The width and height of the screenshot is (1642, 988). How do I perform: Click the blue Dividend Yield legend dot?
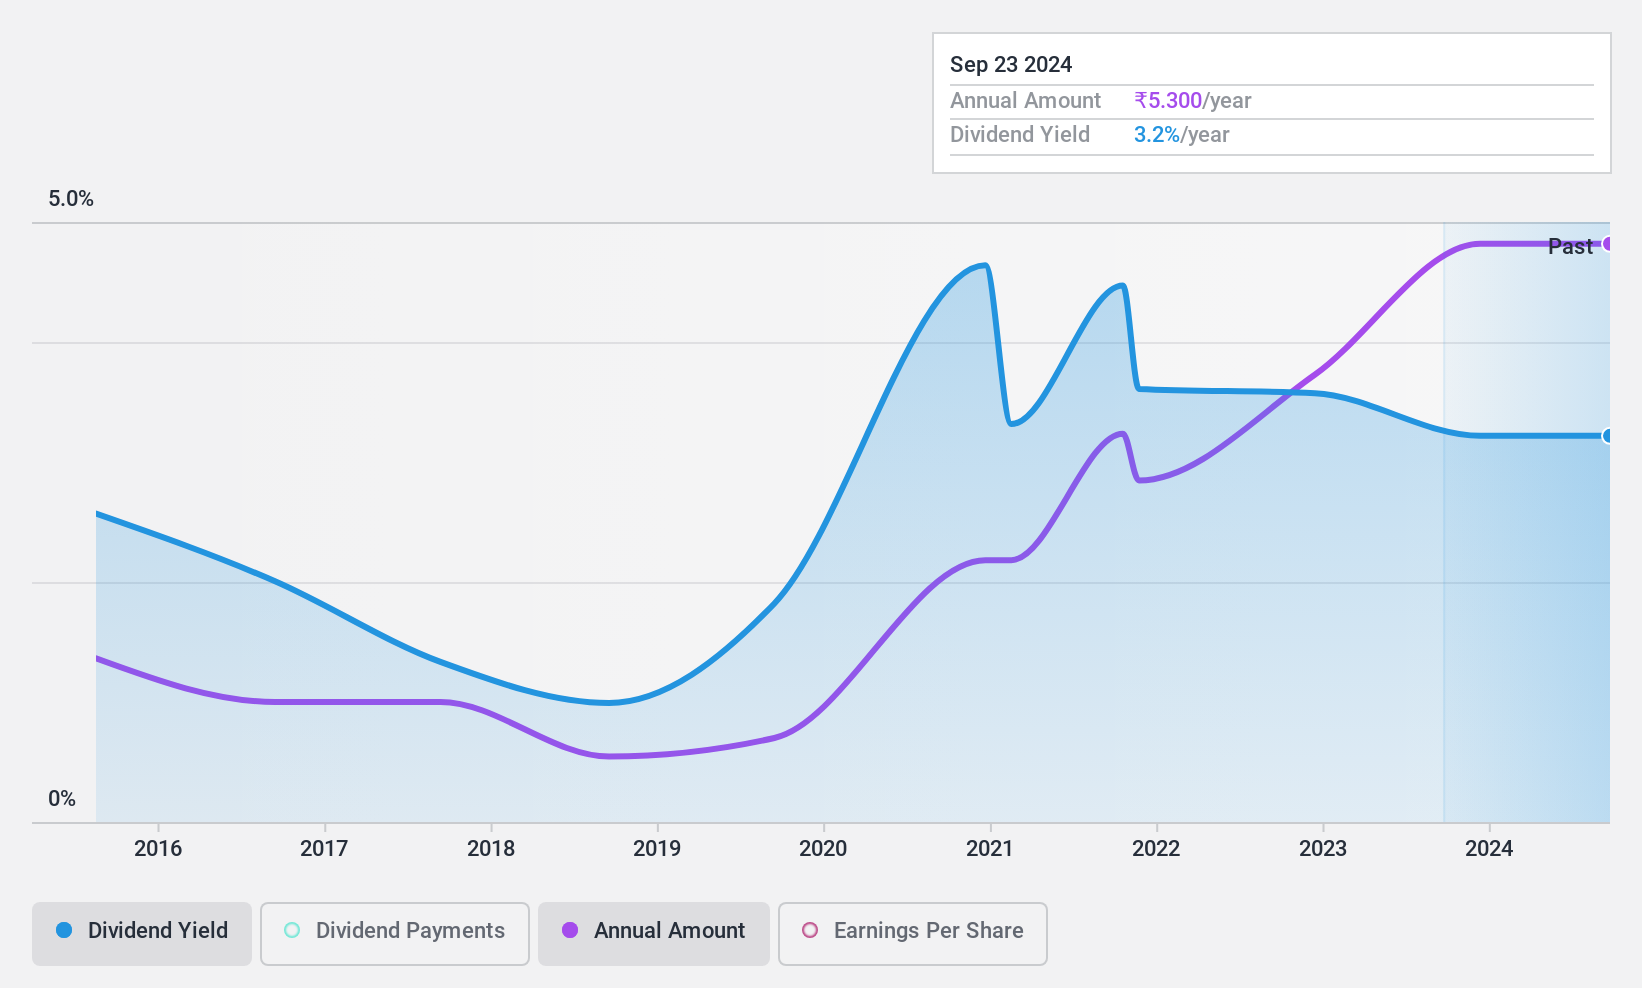[64, 930]
